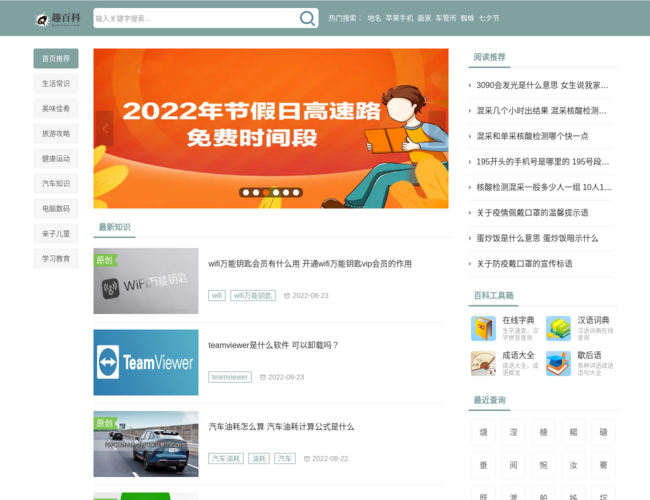The image size is (650, 500).
Task: Click the 汽车油耗 tag
Action: point(226,458)
